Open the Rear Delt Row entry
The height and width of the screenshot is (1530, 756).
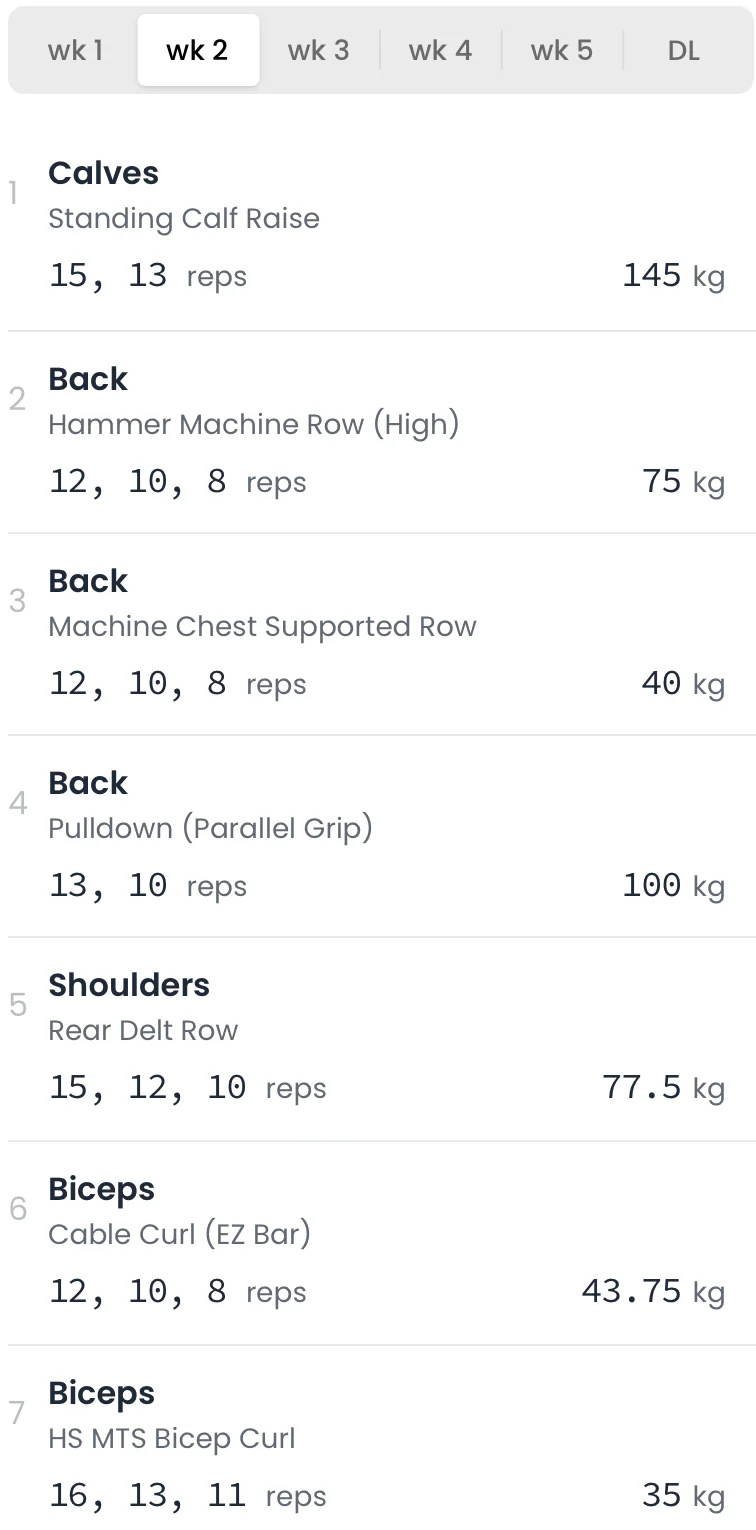(143, 1031)
